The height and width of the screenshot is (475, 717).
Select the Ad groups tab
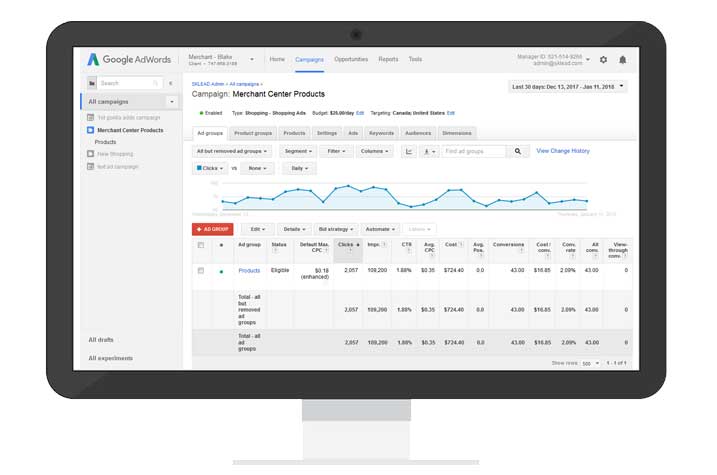(x=210, y=133)
